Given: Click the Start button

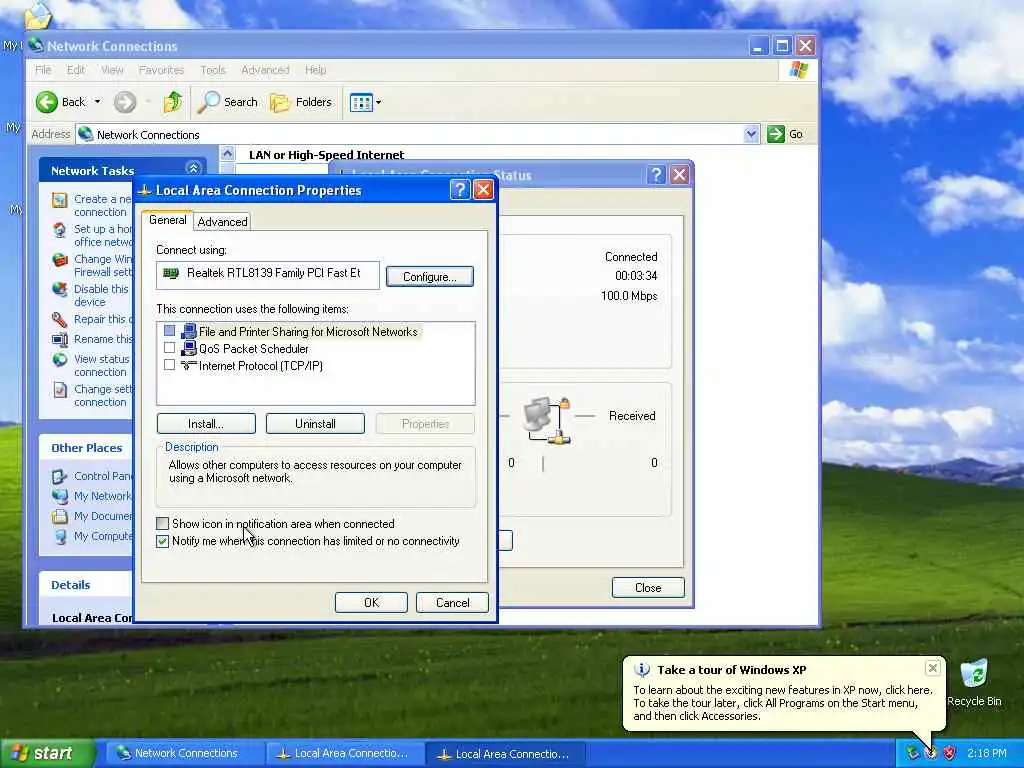Looking at the screenshot, I should 47,754.
